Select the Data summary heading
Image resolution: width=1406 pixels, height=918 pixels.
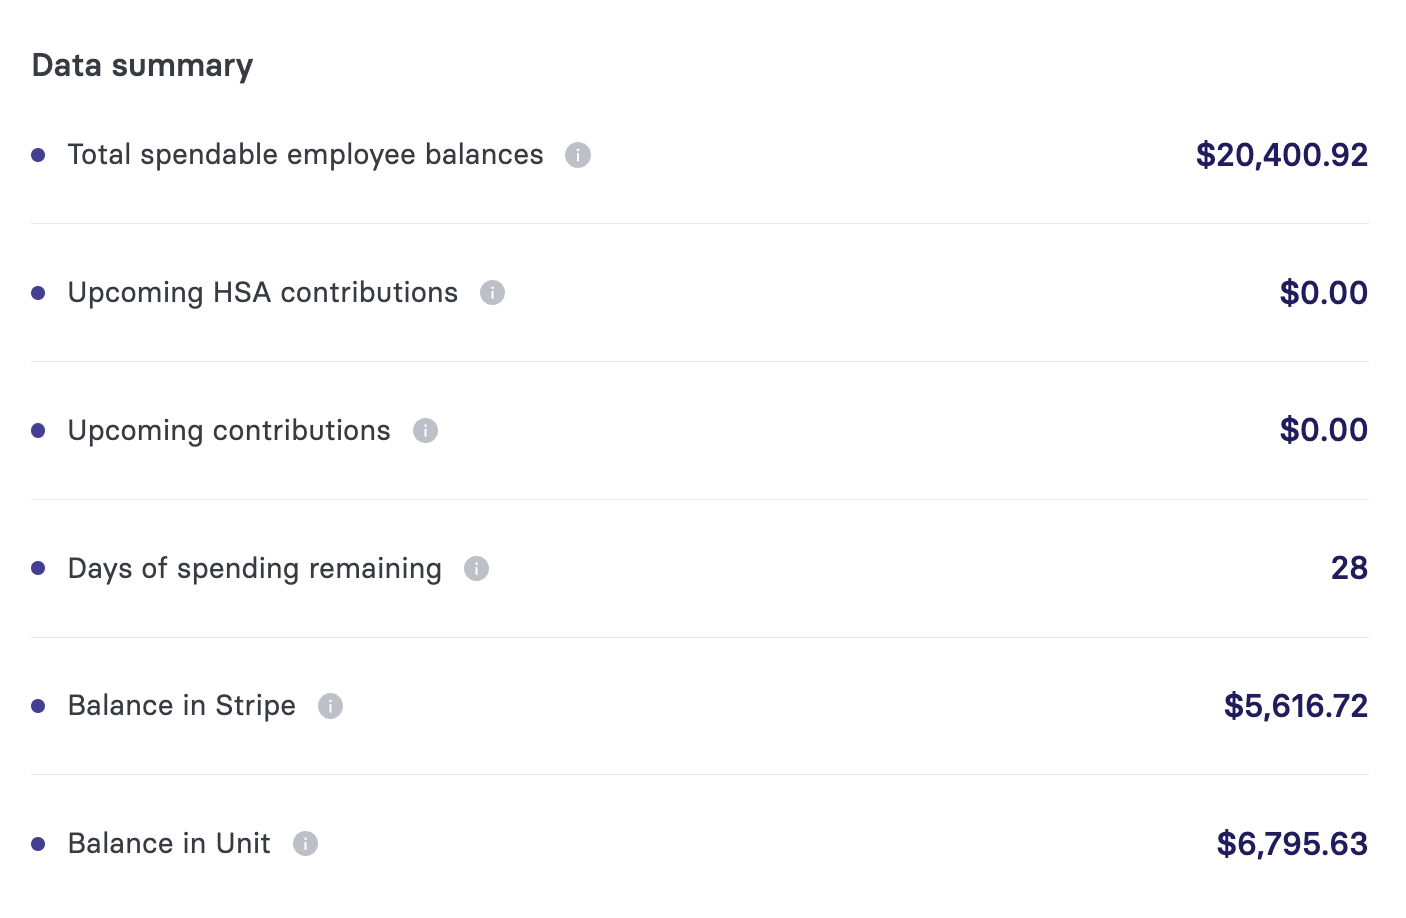(142, 66)
